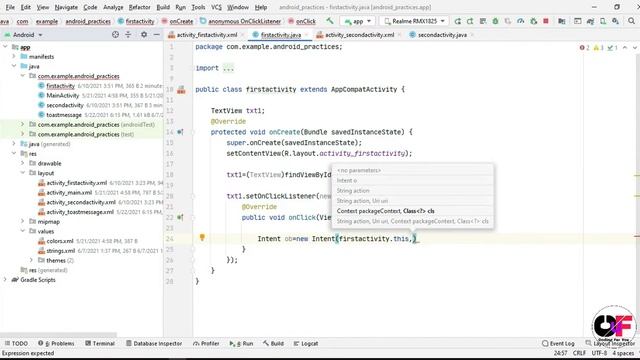
Task: Open the AVD Manager phone icon
Action: (x=603, y=21)
